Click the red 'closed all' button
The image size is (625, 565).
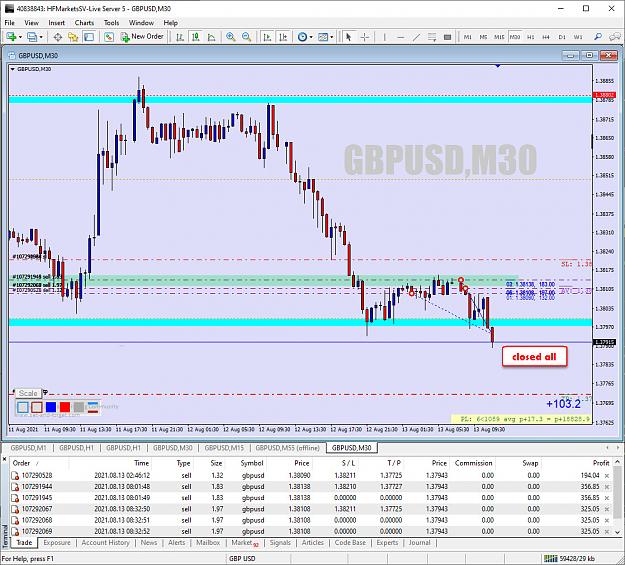534,356
